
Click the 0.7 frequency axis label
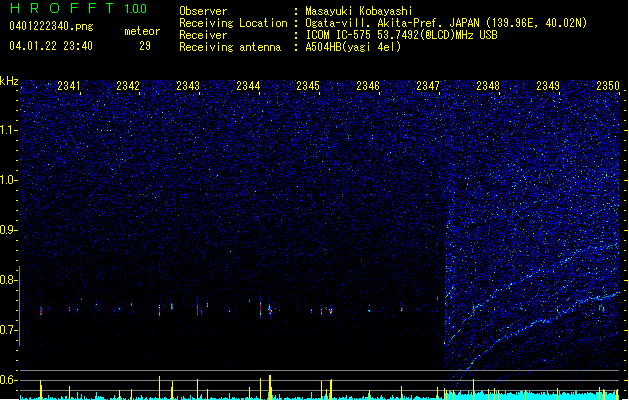9,330
